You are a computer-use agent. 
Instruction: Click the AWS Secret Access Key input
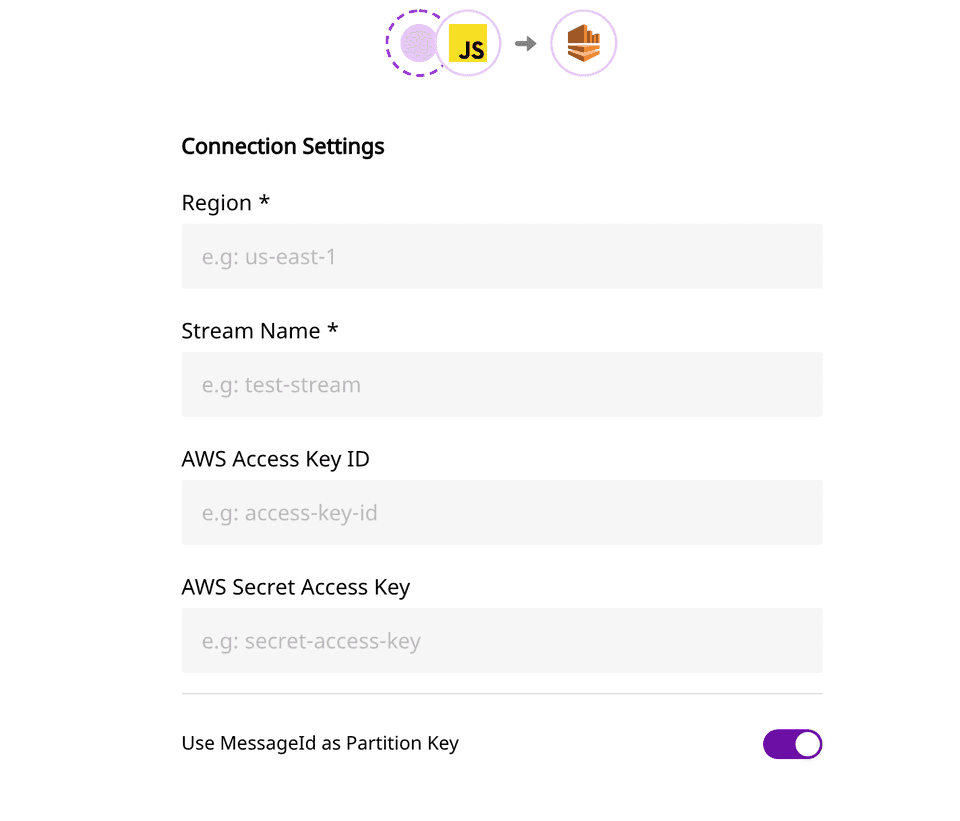coord(502,641)
